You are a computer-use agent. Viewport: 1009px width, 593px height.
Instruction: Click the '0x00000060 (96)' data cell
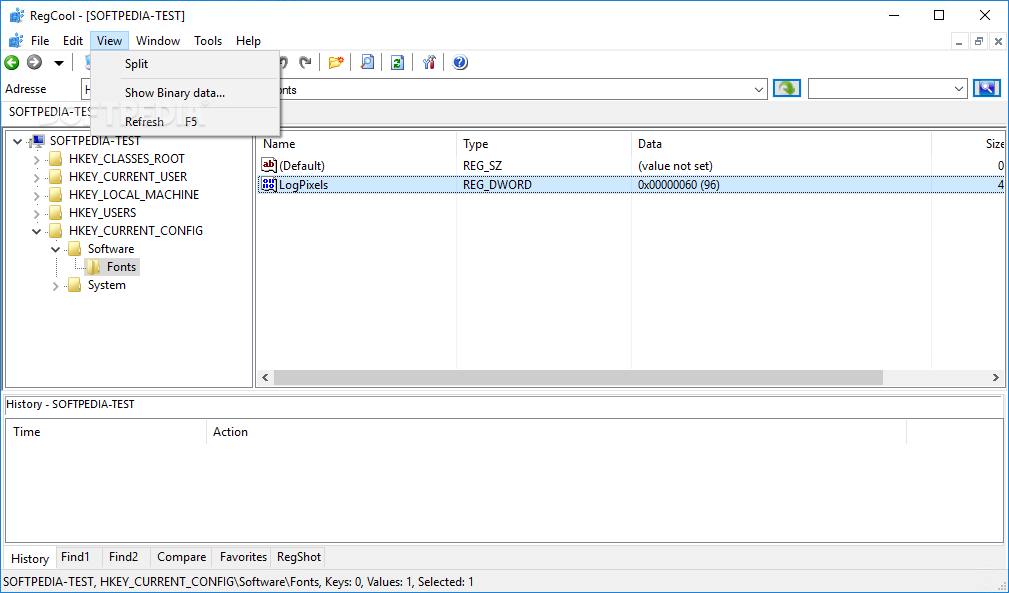(x=679, y=185)
